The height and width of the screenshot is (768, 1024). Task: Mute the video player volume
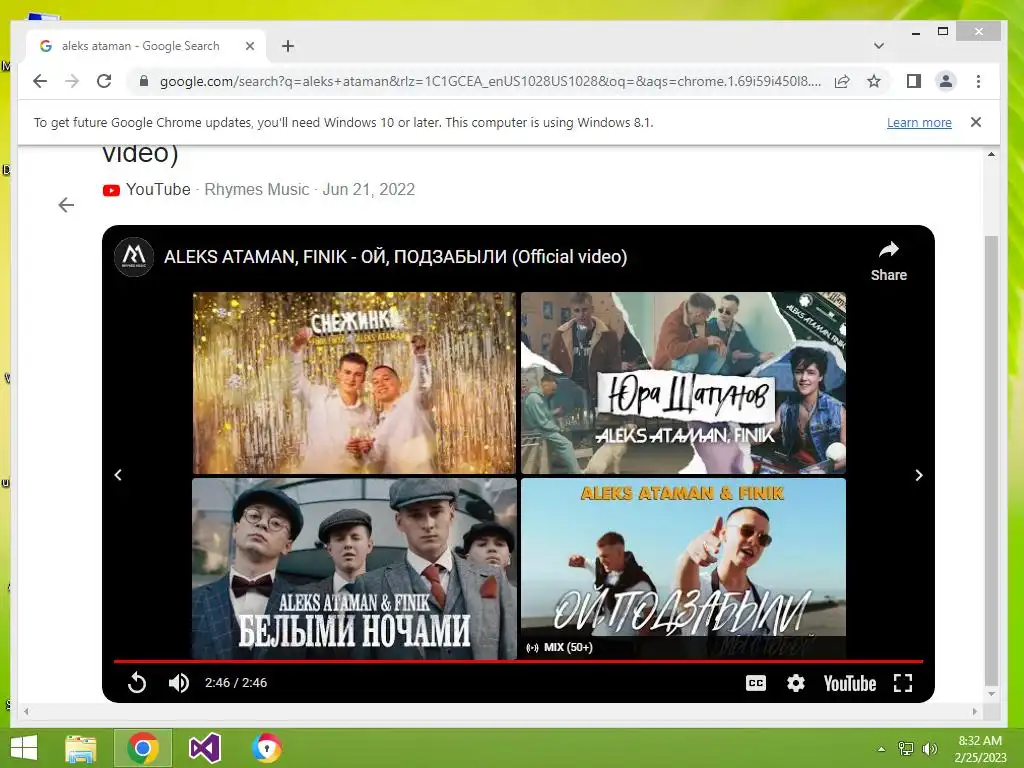(x=178, y=682)
